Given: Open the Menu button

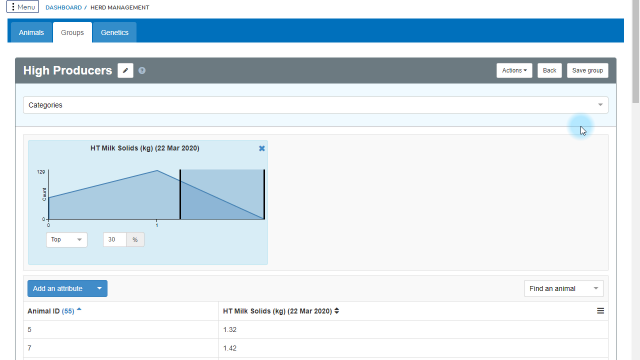Looking at the screenshot, I should click(22, 7).
